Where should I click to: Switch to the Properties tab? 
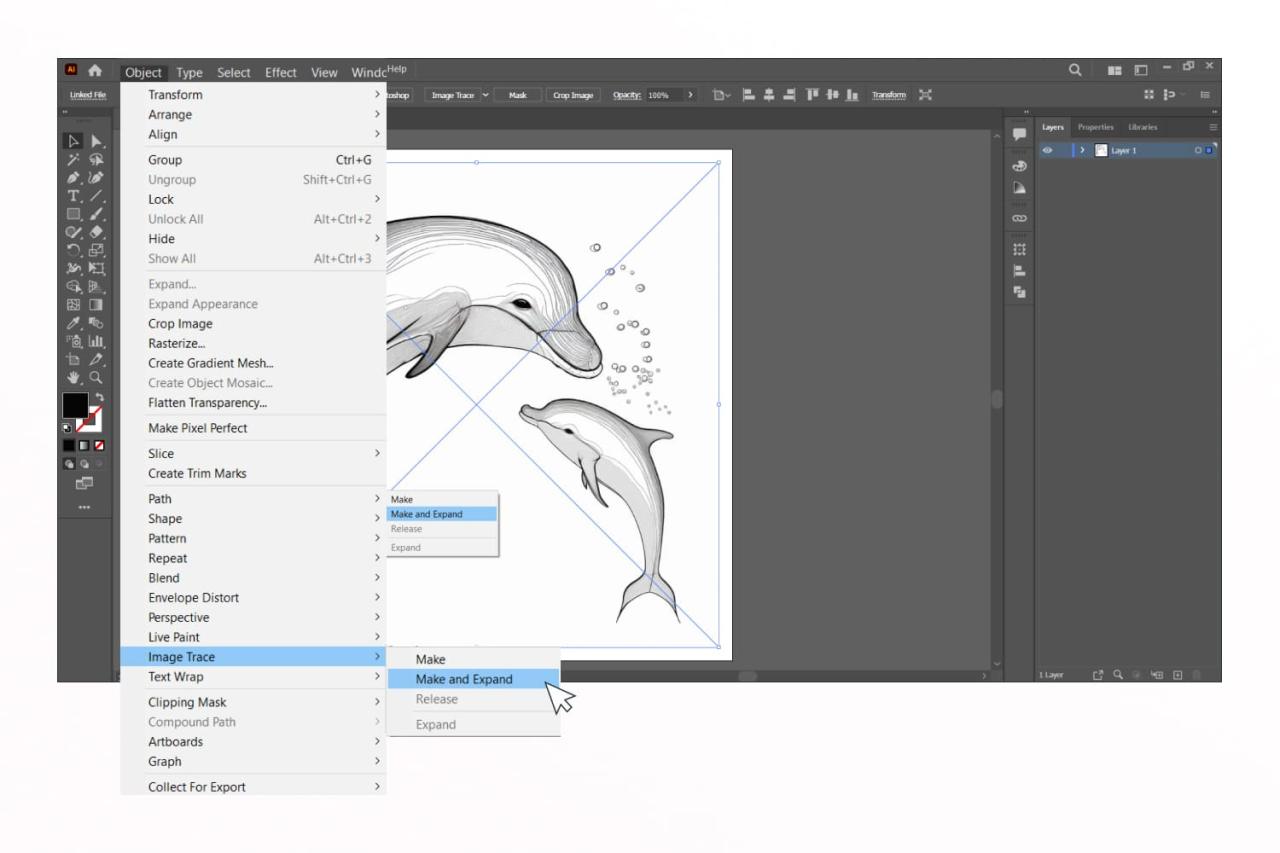pyautogui.click(x=1095, y=127)
